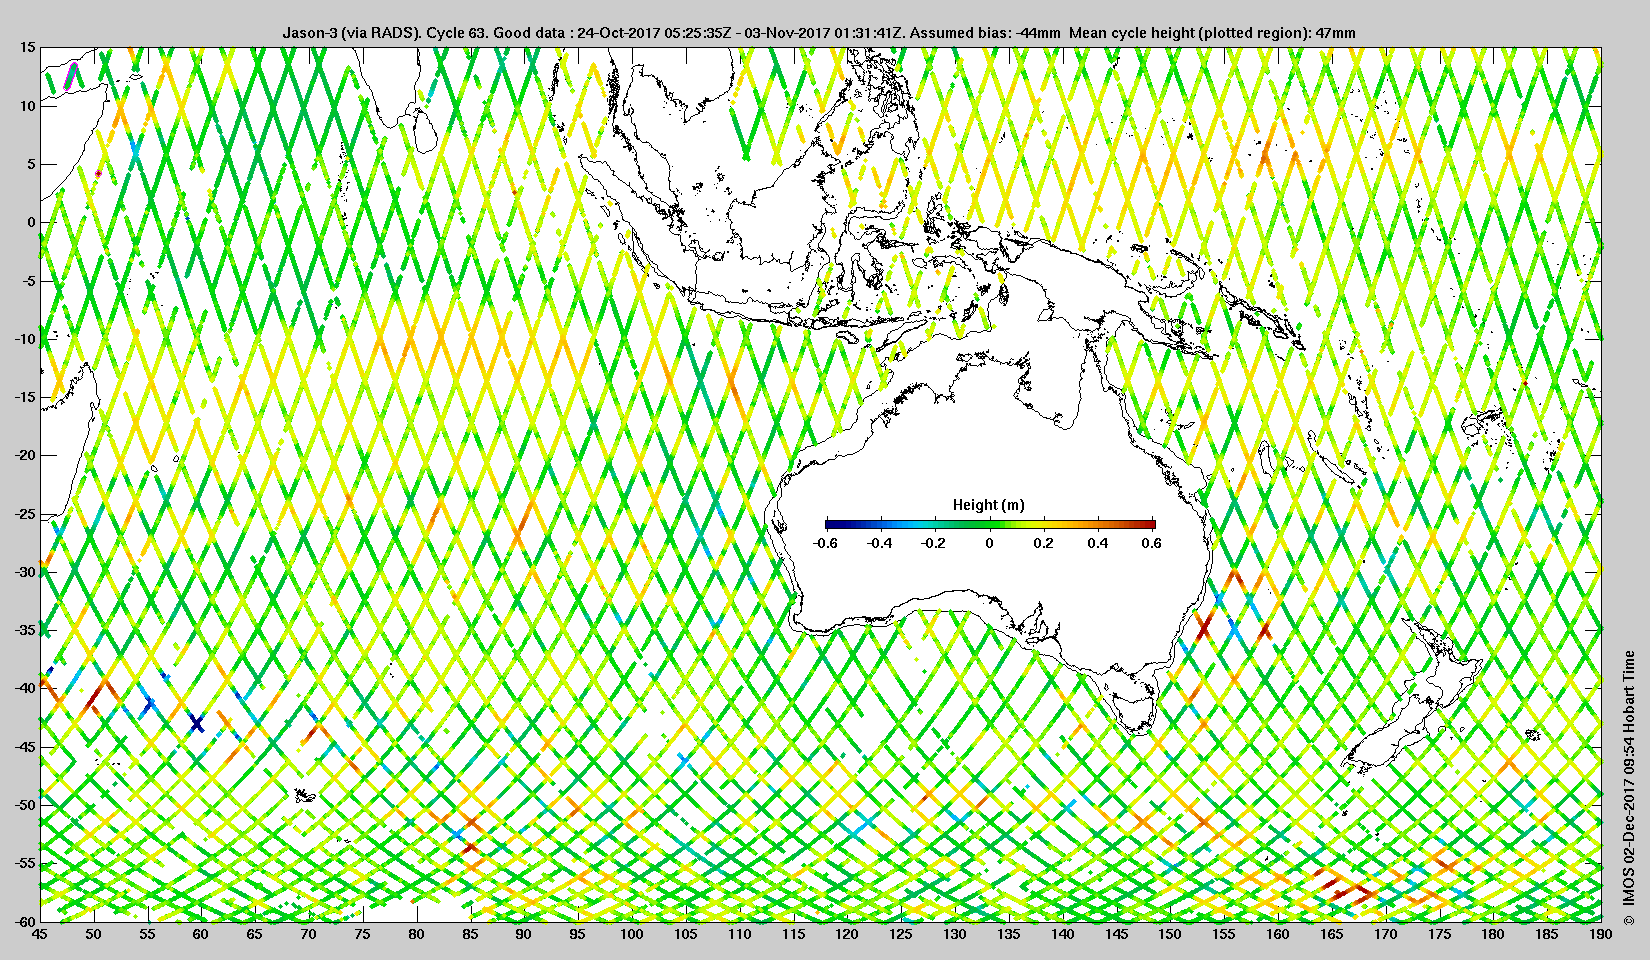Click the '0.4' colorbar tick label

pos(1098,543)
